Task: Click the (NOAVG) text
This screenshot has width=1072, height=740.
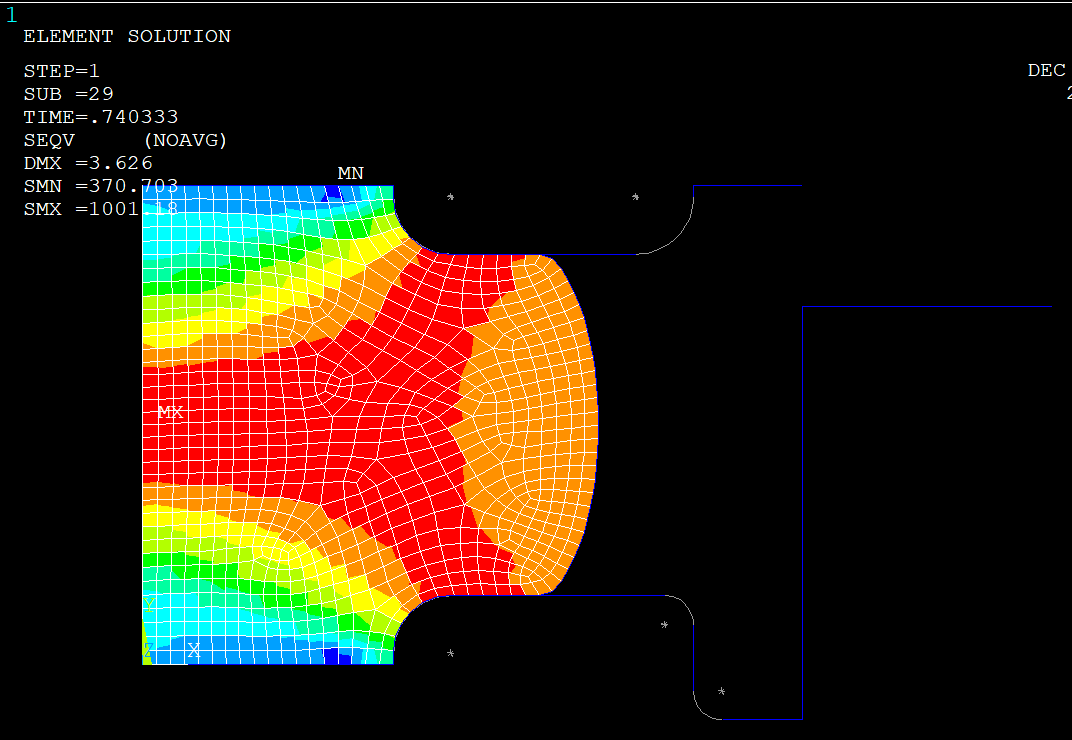Action: click(x=185, y=140)
